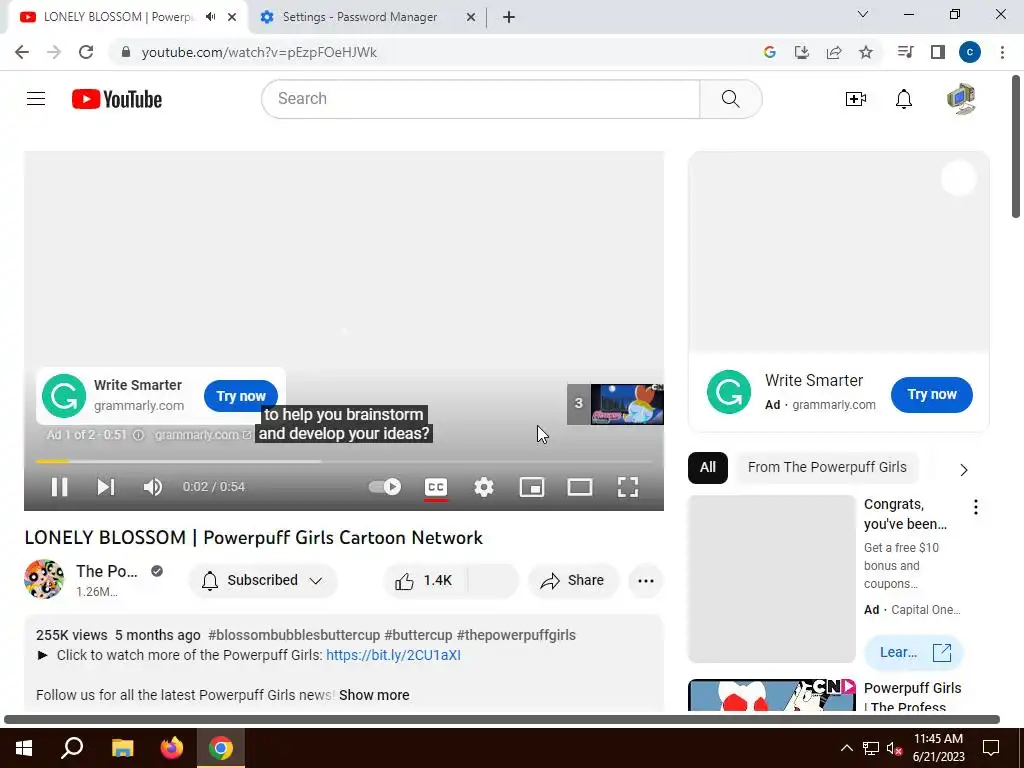Switch to theater mode

(580, 487)
